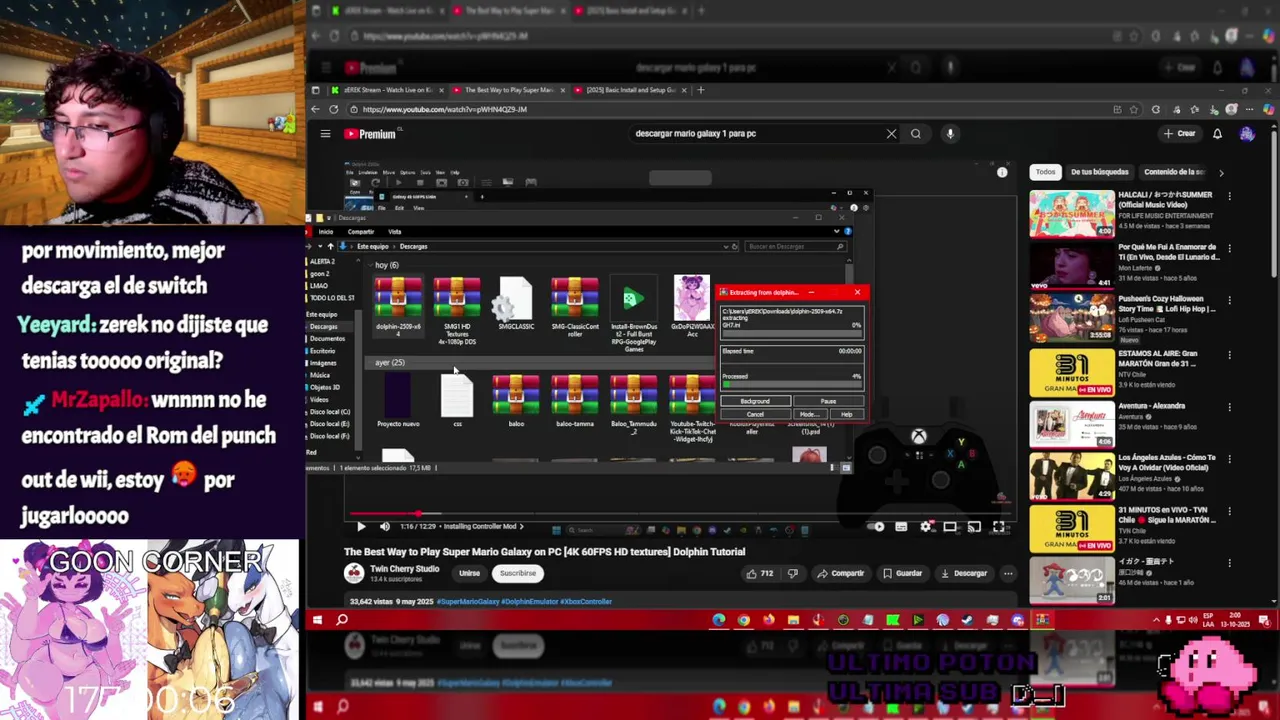Dislike the video with thumbs down

(793, 574)
